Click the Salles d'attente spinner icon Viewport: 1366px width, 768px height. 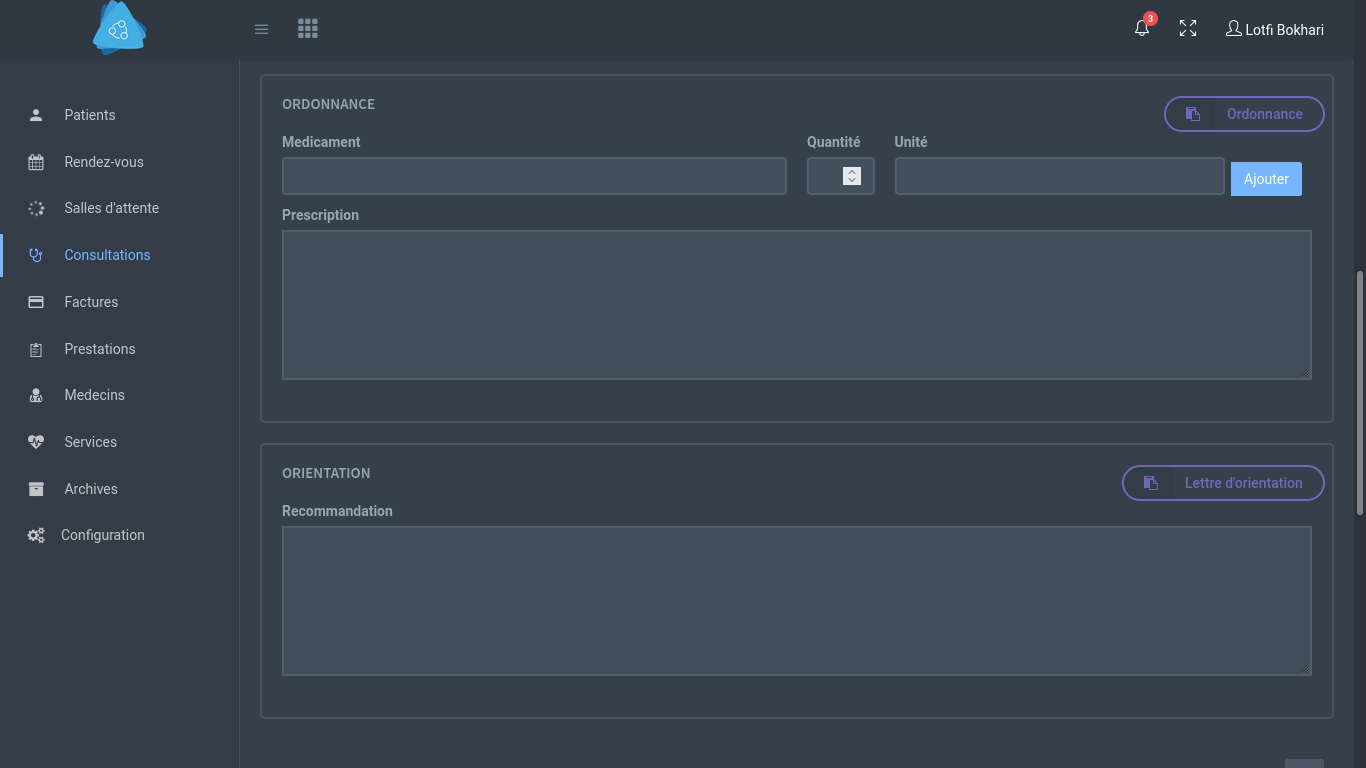coord(36,208)
